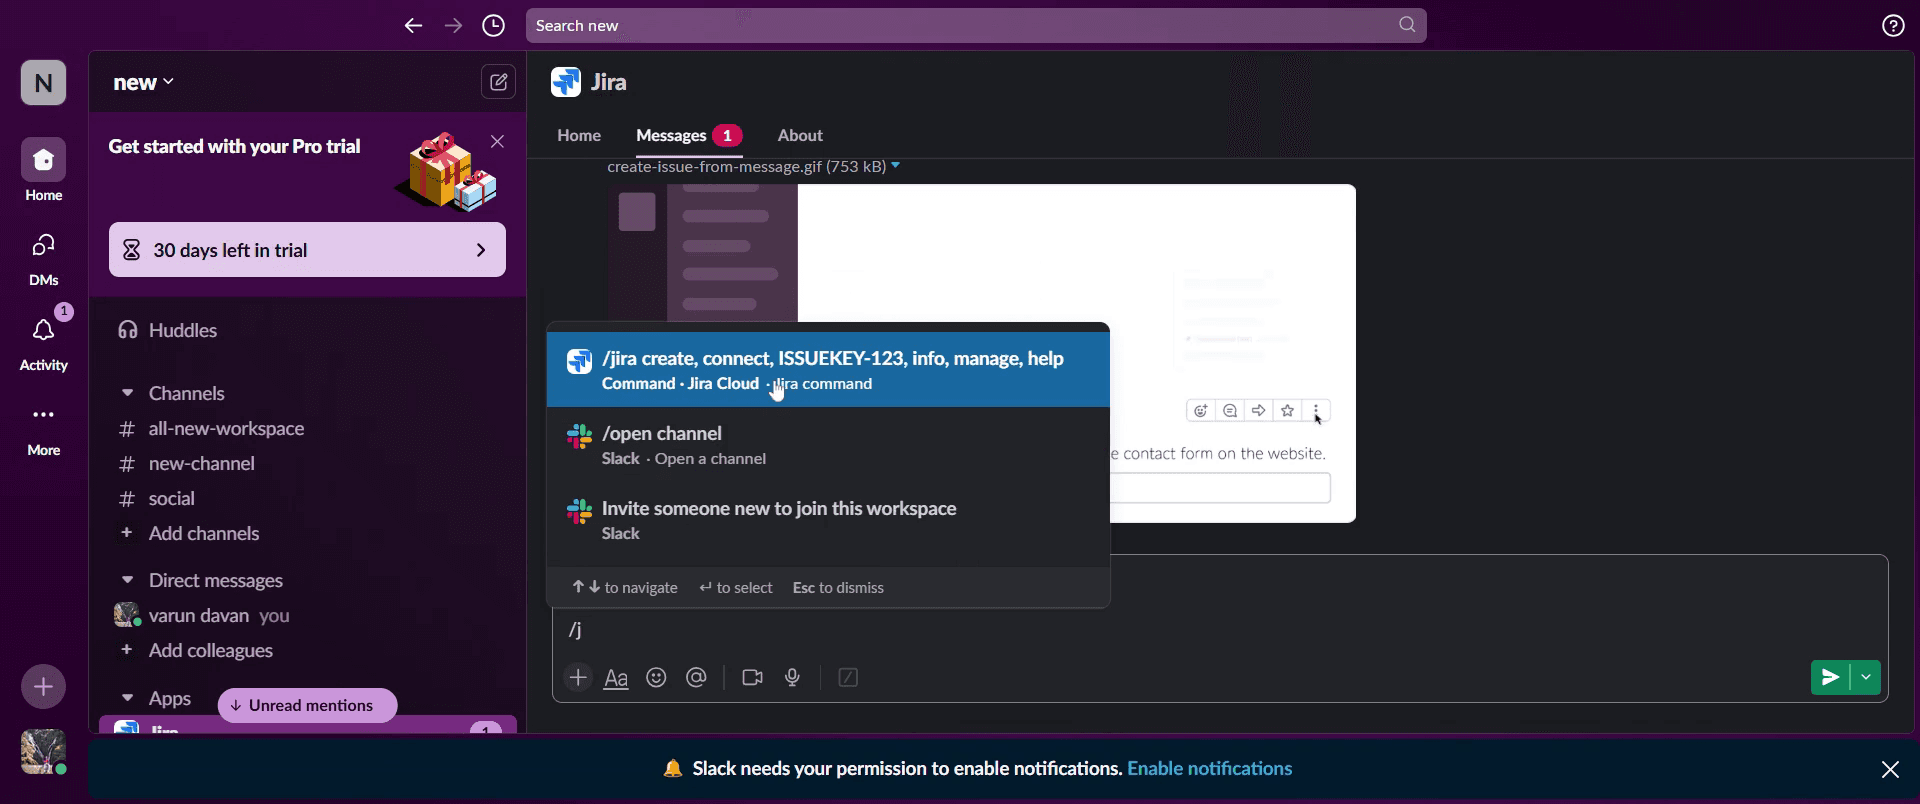This screenshot has width=1920, height=804.
Task: Open the help question mark icon
Action: point(1893,26)
